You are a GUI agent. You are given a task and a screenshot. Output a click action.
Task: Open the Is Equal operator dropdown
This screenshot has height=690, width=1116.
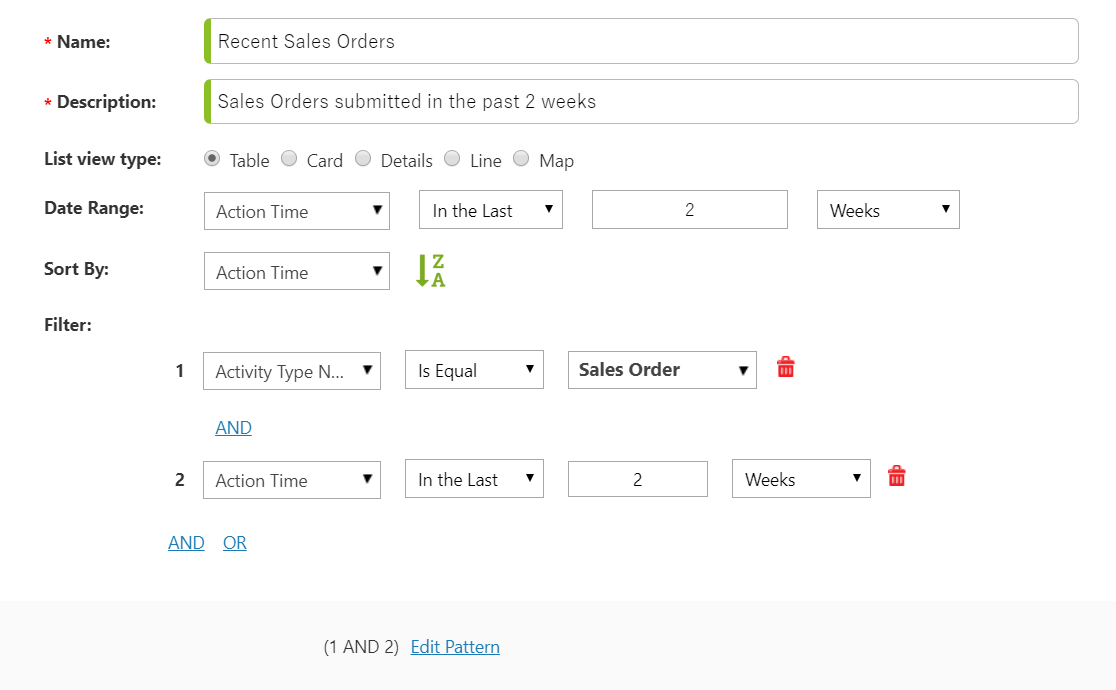click(x=474, y=369)
